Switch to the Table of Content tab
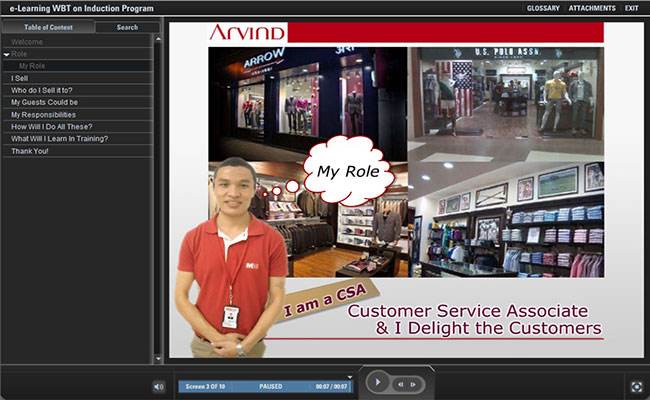Image resolution: width=650 pixels, height=400 pixels. coord(48,27)
